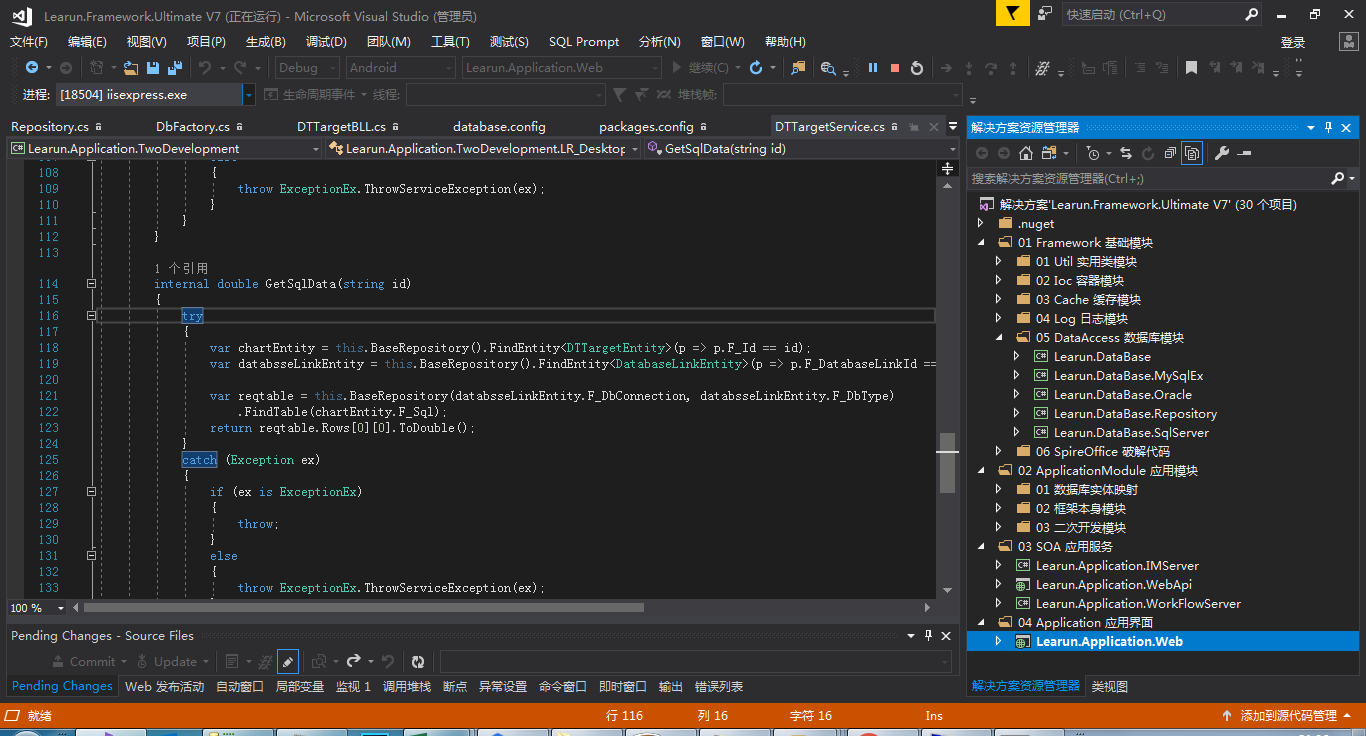Click the Undo icon in toolbar
Screen dimensions: 1366x736
pyautogui.click(x=205, y=68)
